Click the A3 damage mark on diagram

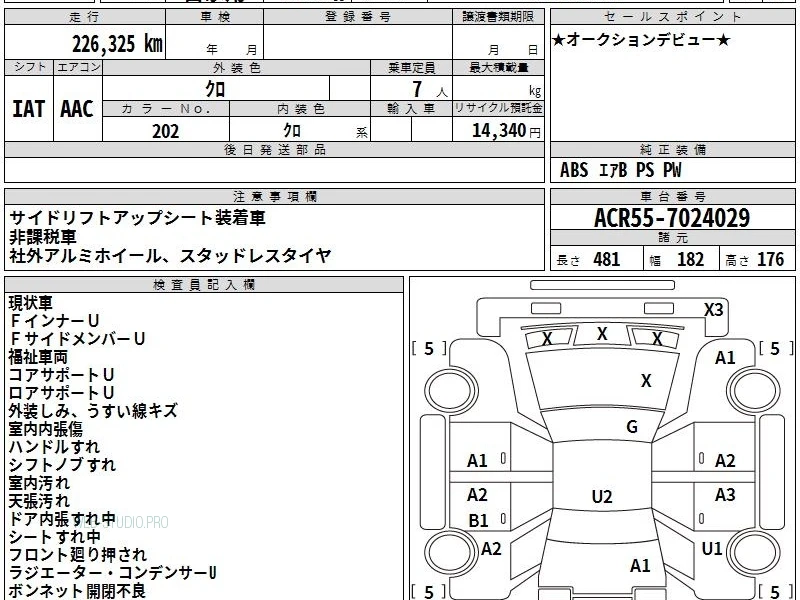(725, 494)
